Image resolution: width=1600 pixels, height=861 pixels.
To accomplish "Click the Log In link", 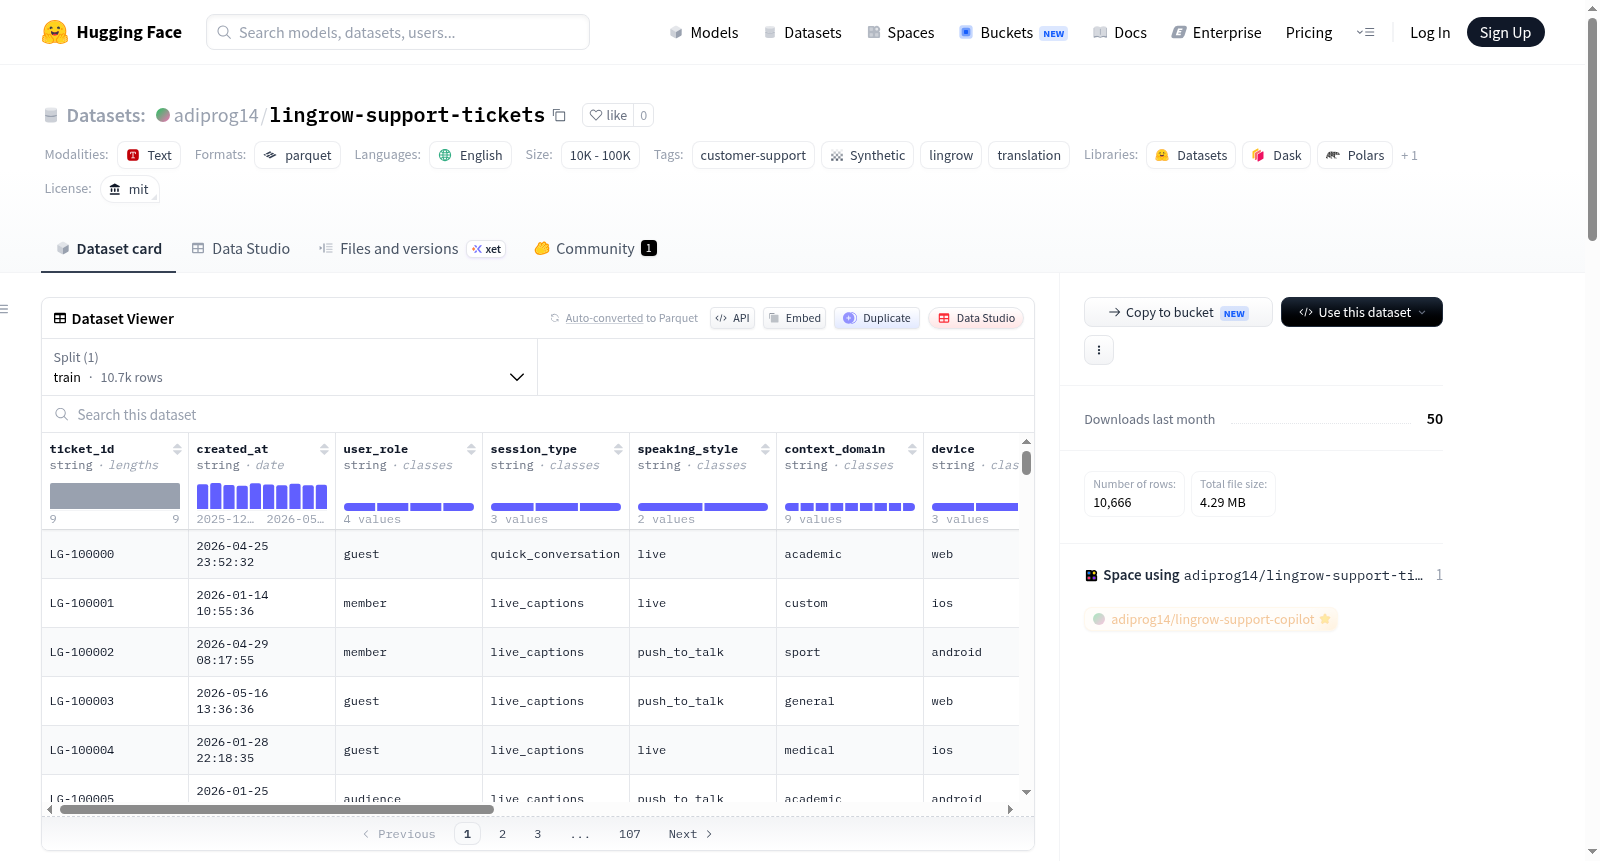I will click(x=1430, y=32).
